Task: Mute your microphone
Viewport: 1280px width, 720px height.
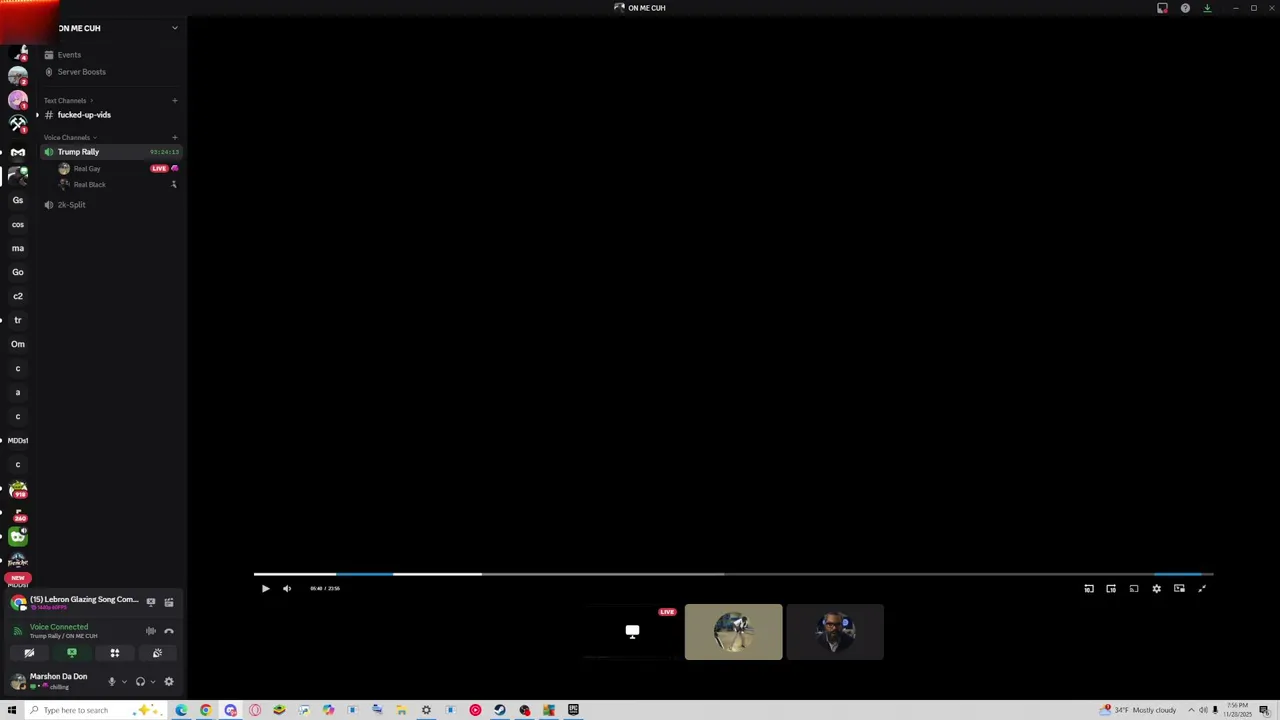Action: (x=112, y=682)
